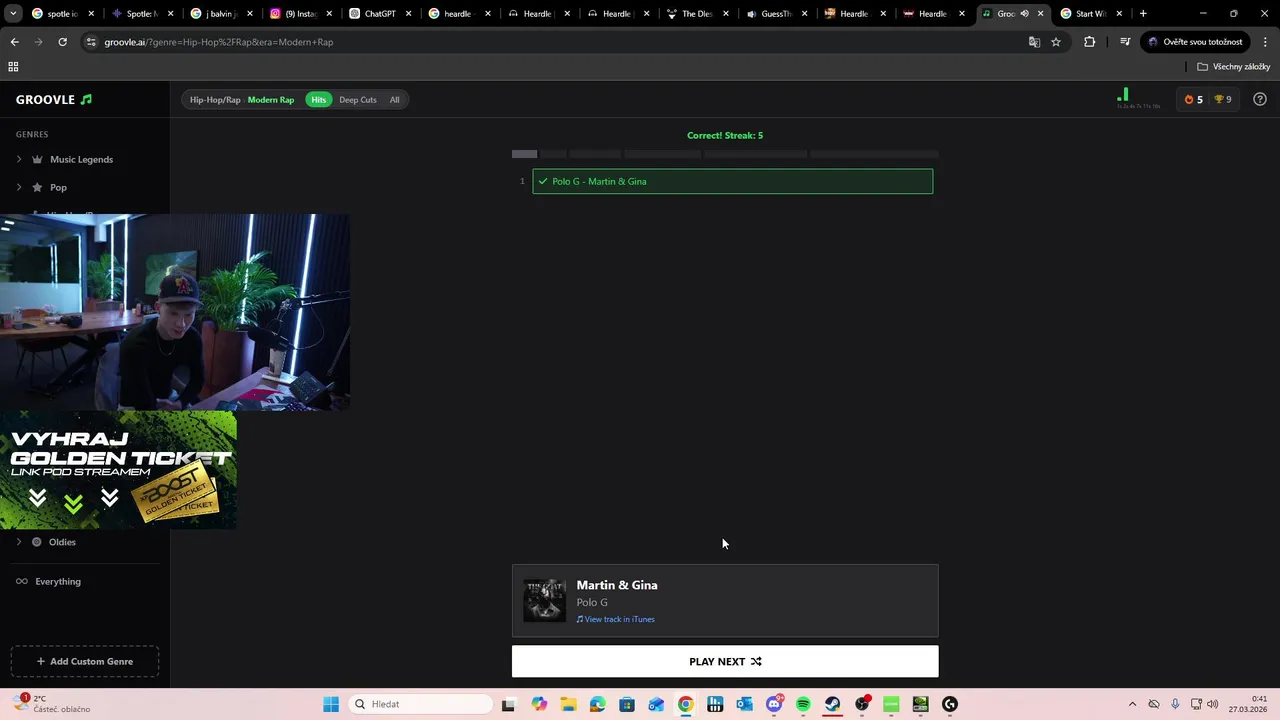Click PLAY NEXT button
This screenshot has width=1280, height=720.
click(x=725, y=661)
